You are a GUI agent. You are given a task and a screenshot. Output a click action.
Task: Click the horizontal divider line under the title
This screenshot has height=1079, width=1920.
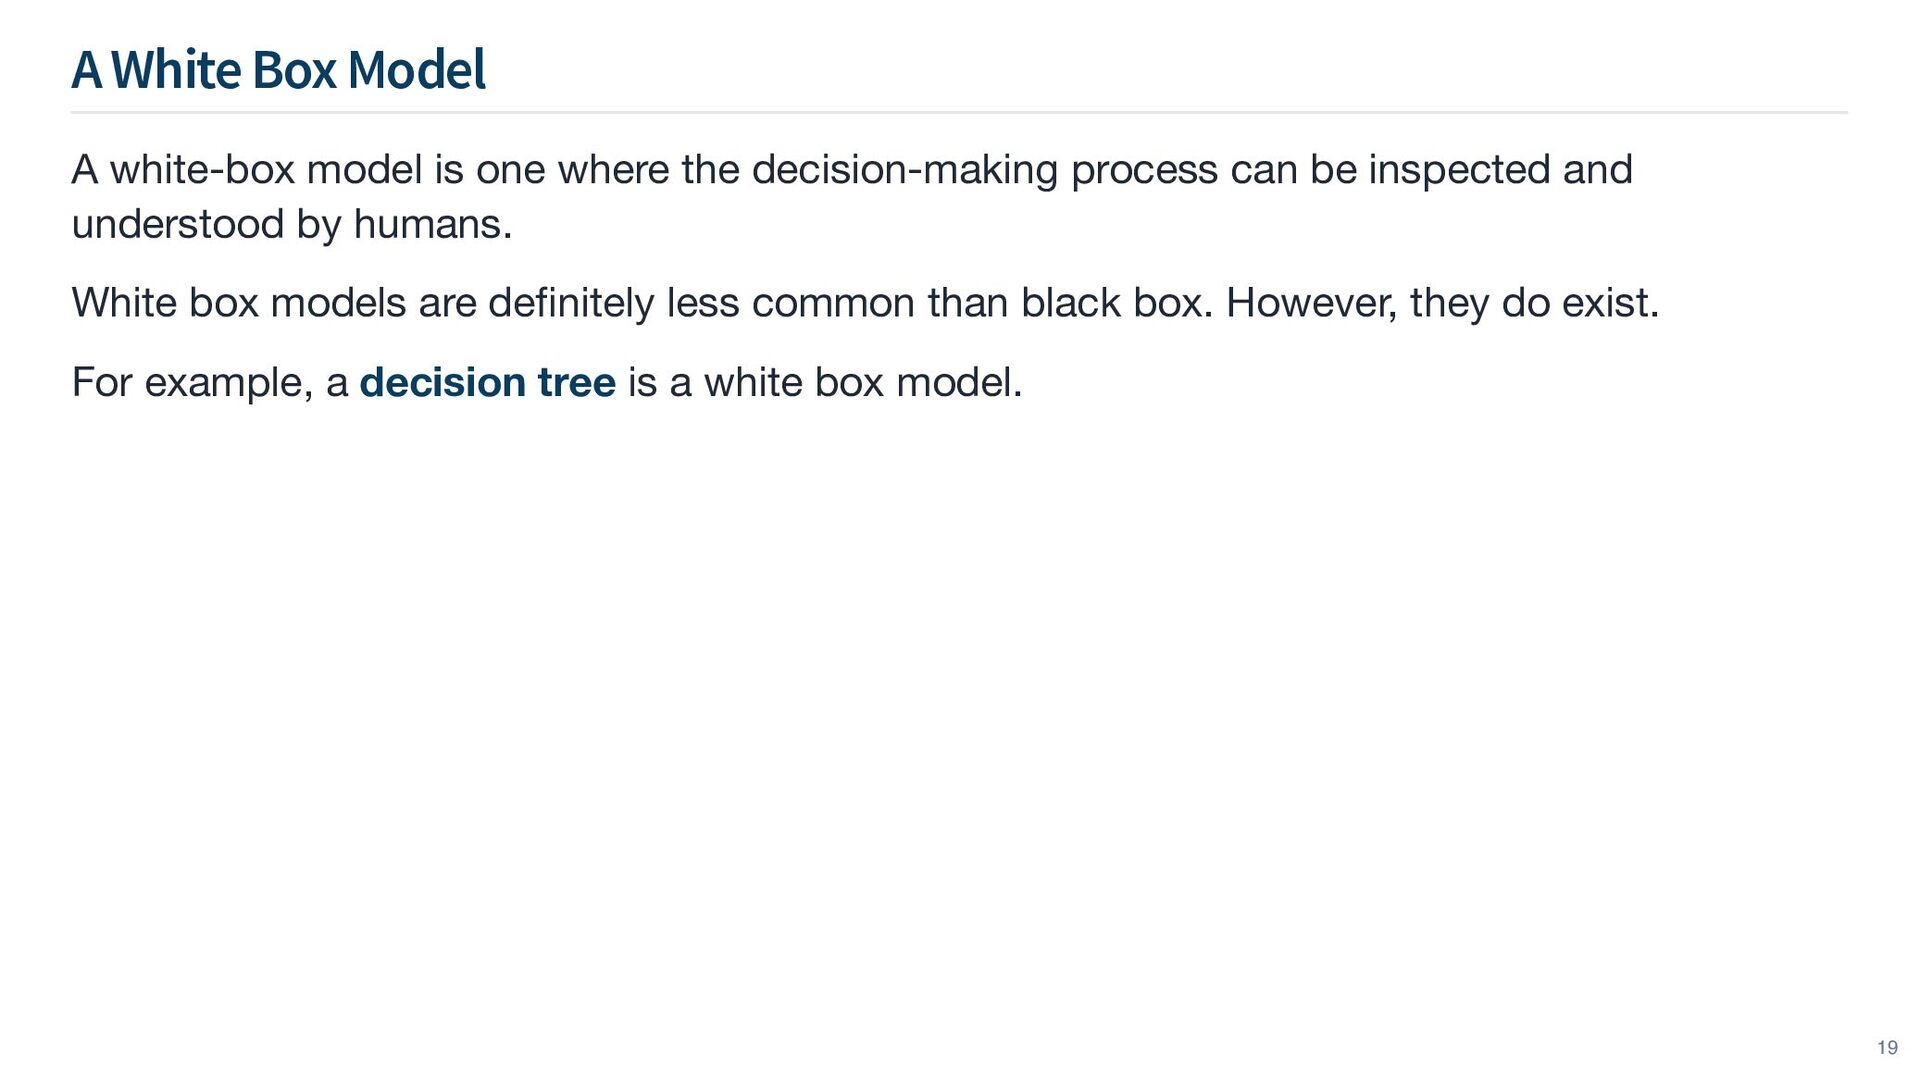pyautogui.click(x=958, y=113)
